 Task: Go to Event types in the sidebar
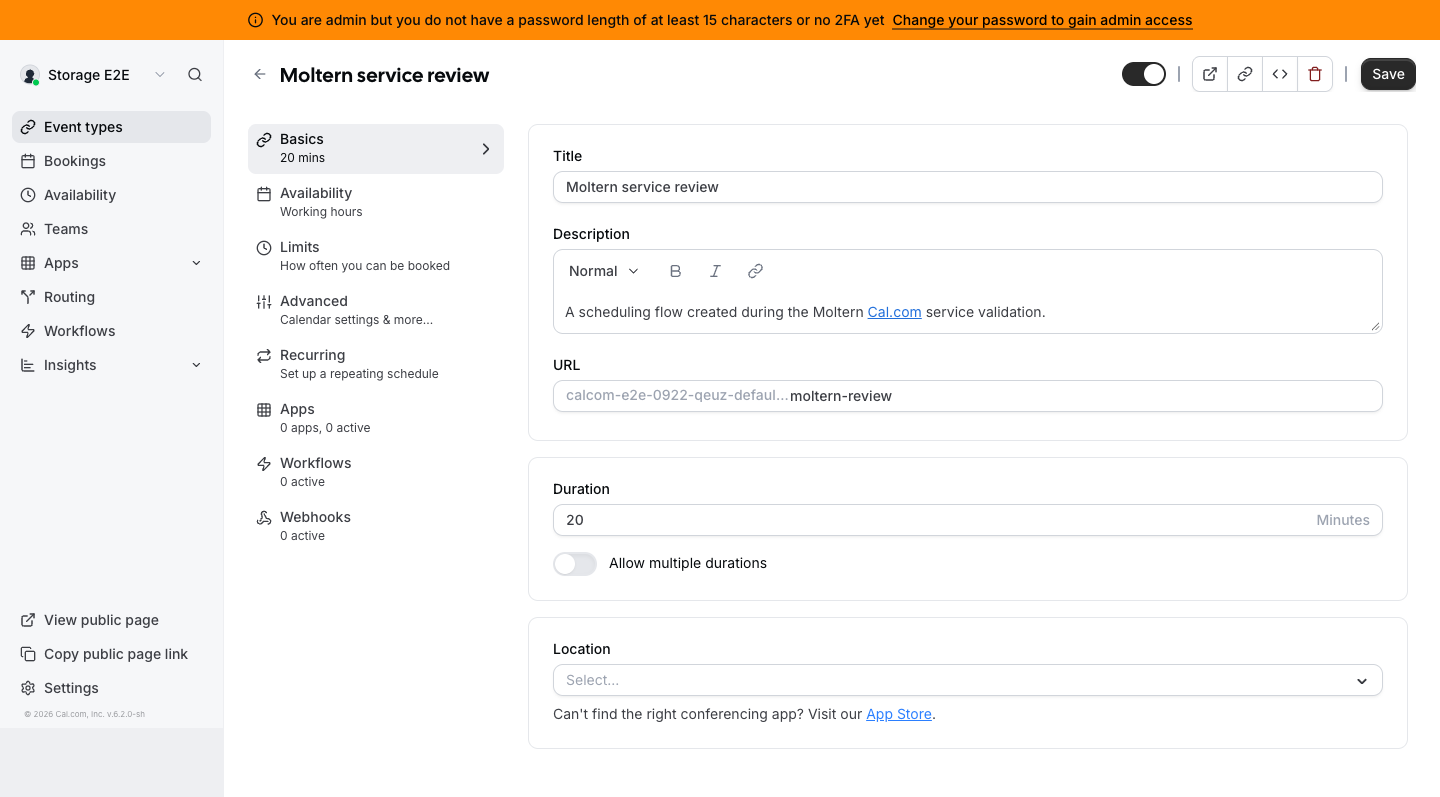coord(112,127)
